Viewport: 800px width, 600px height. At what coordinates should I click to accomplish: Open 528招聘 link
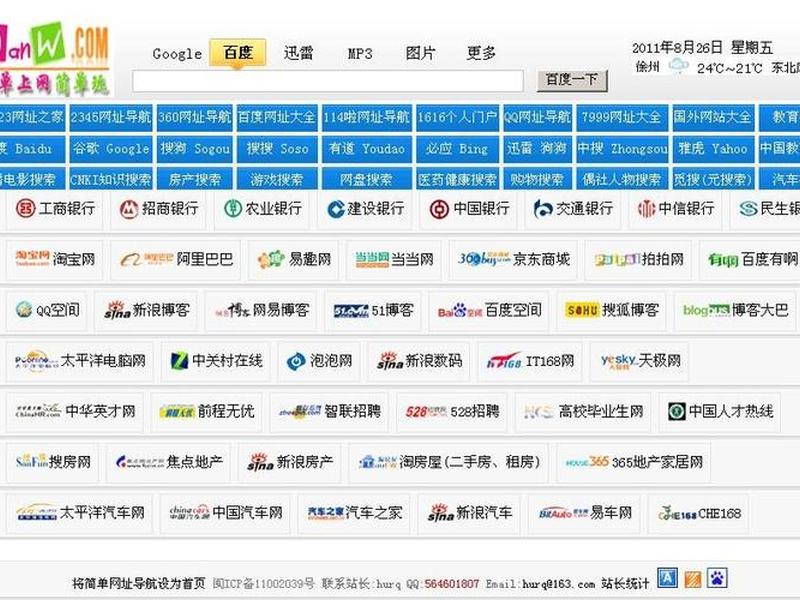click(452, 411)
